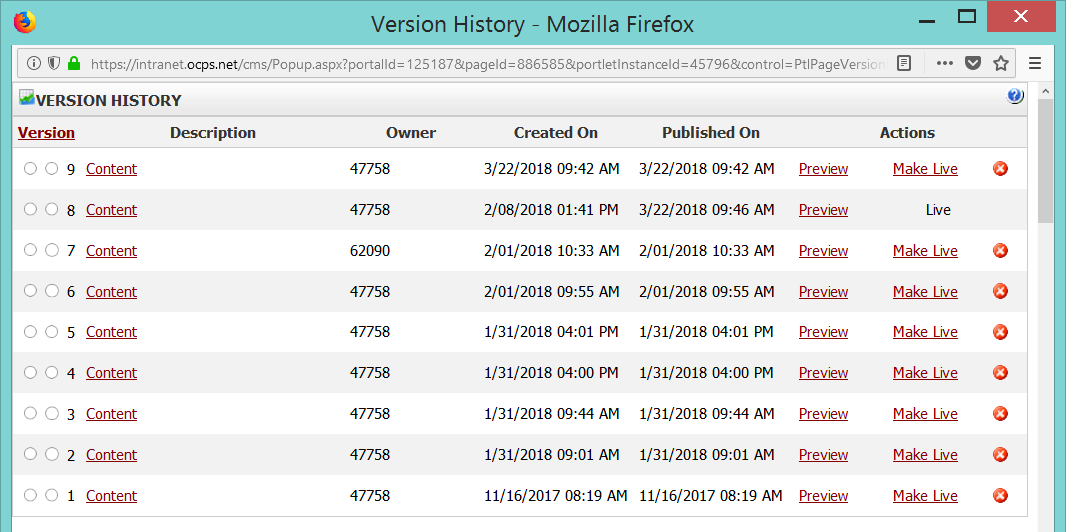This screenshot has width=1066, height=532.
Task: Open the Pocket save icon in toolbar
Action: coord(972,63)
